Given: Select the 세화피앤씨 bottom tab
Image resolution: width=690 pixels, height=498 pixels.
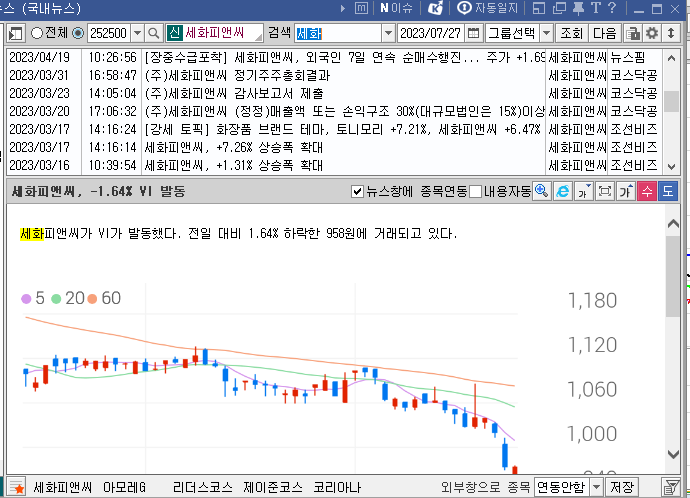Looking at the screenshot, I should tap(62, 487).
